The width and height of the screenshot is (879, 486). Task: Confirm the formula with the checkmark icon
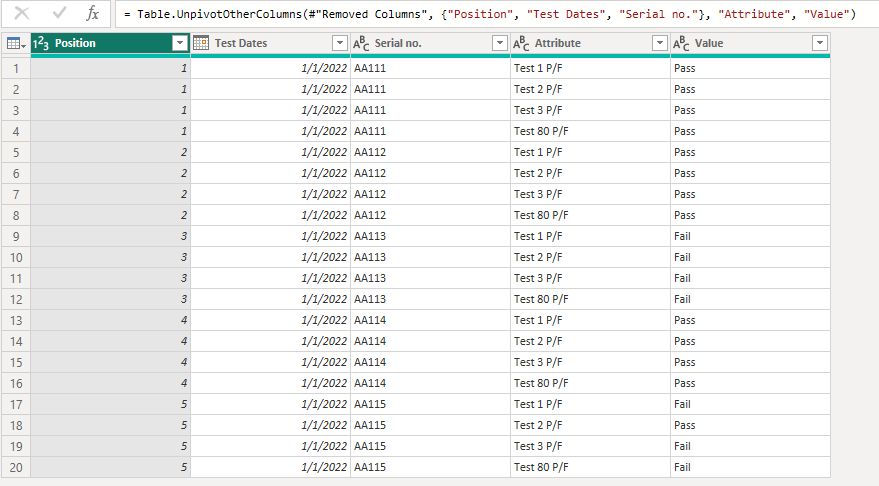[59, 13]
